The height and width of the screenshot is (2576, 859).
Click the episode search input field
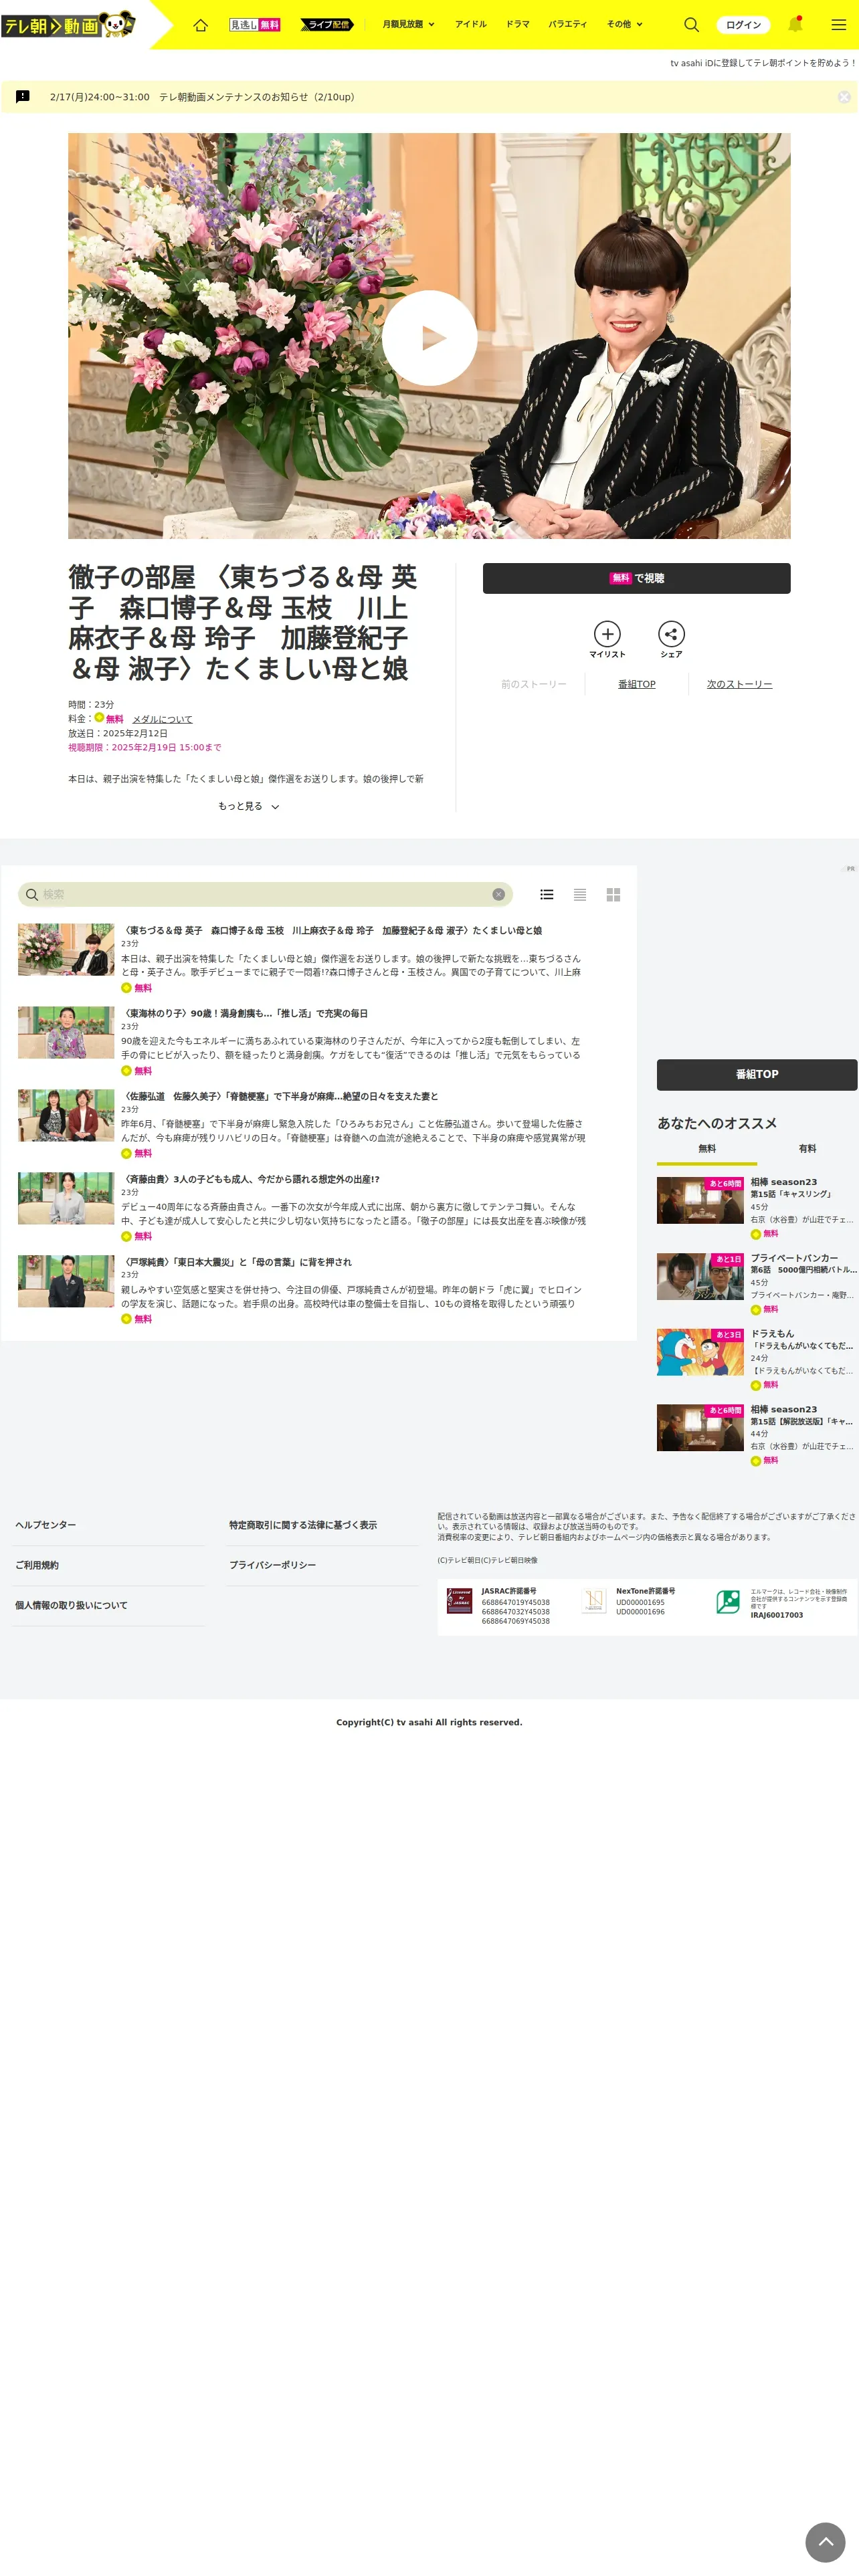click(265, 894)
